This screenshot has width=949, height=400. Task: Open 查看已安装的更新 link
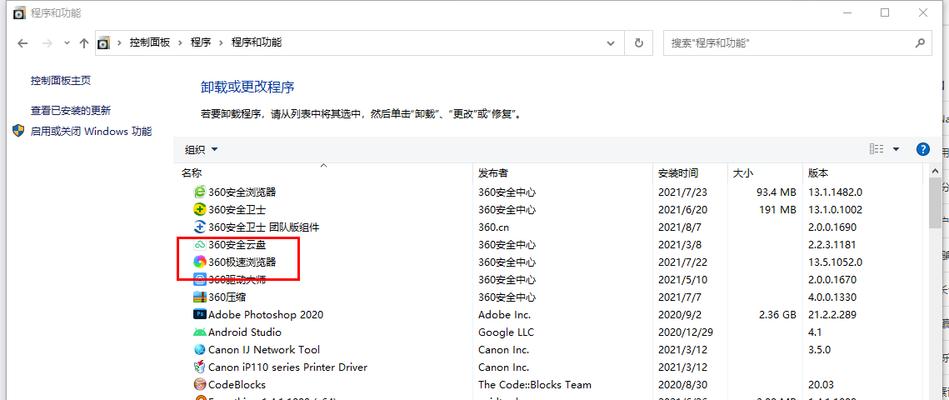[71, 110]
